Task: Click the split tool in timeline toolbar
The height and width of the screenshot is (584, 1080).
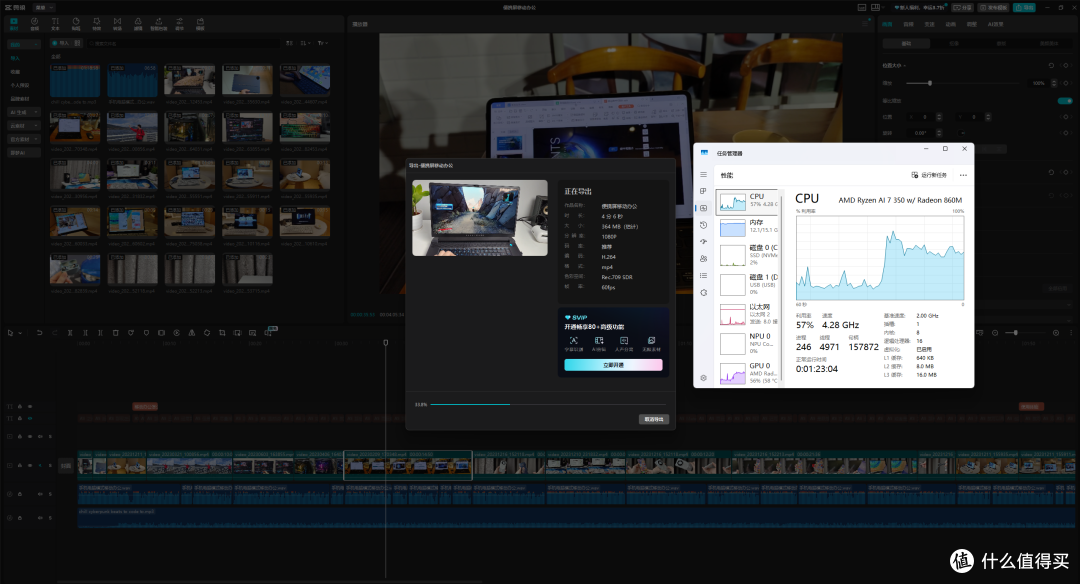Action: (x=70, y=333)
